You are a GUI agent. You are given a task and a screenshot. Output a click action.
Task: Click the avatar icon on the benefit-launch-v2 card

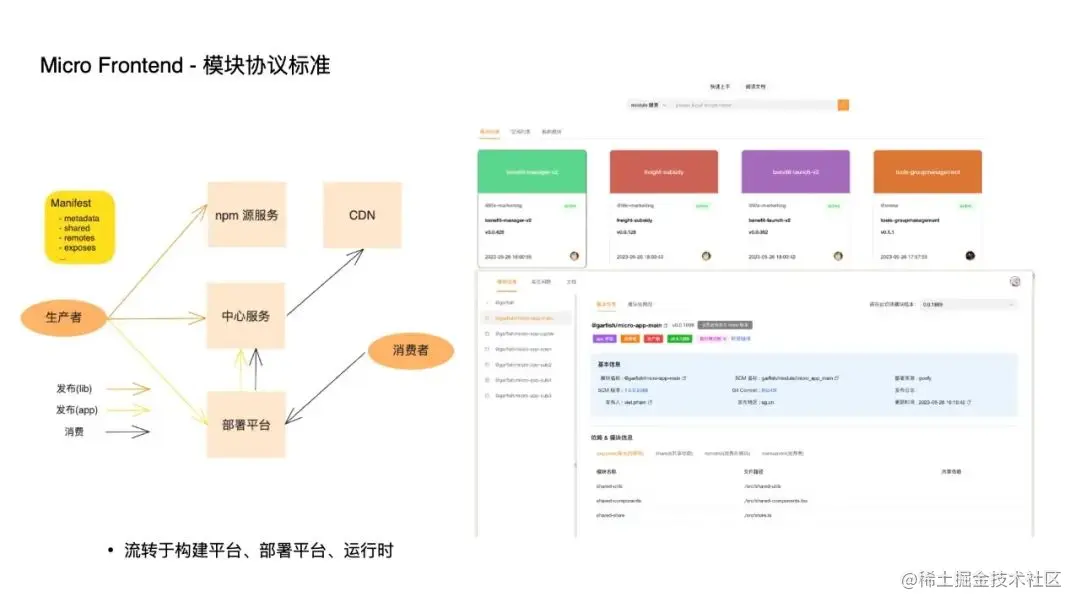click(836, 254)
